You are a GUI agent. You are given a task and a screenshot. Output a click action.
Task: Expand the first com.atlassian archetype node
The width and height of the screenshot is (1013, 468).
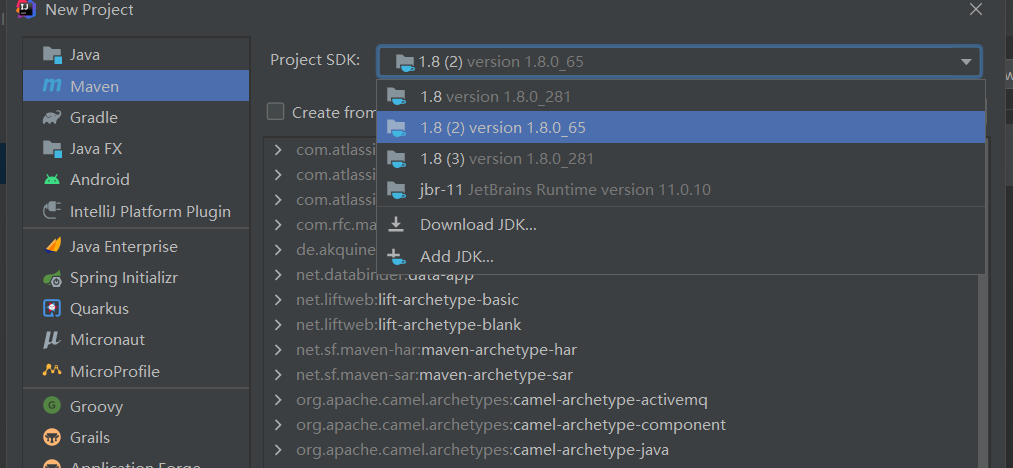pos(278,150)
